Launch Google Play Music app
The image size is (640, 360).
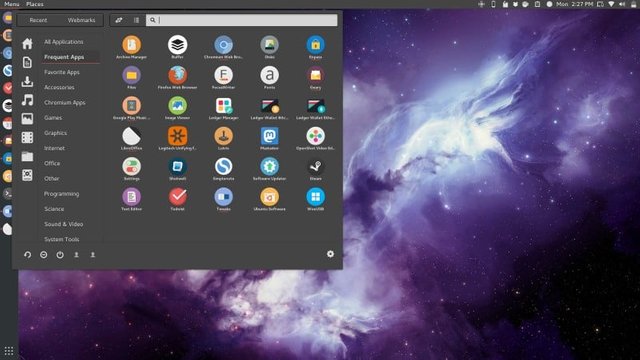[131, 106]
